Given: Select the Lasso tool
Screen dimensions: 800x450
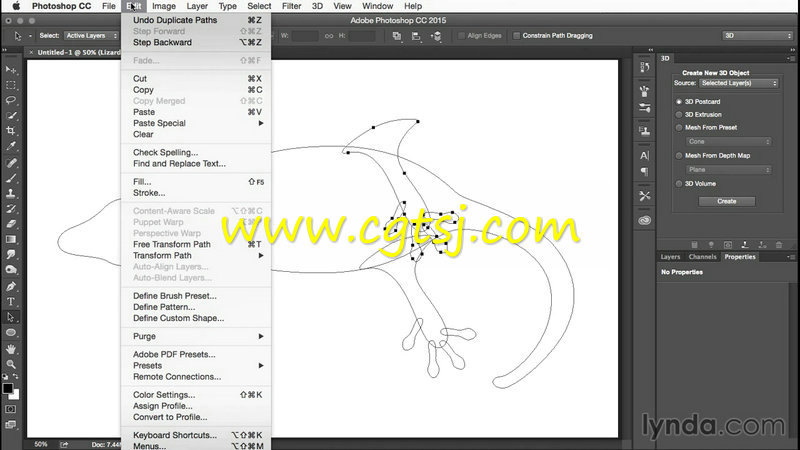Looking at the screenshot, I should [11, 100].
